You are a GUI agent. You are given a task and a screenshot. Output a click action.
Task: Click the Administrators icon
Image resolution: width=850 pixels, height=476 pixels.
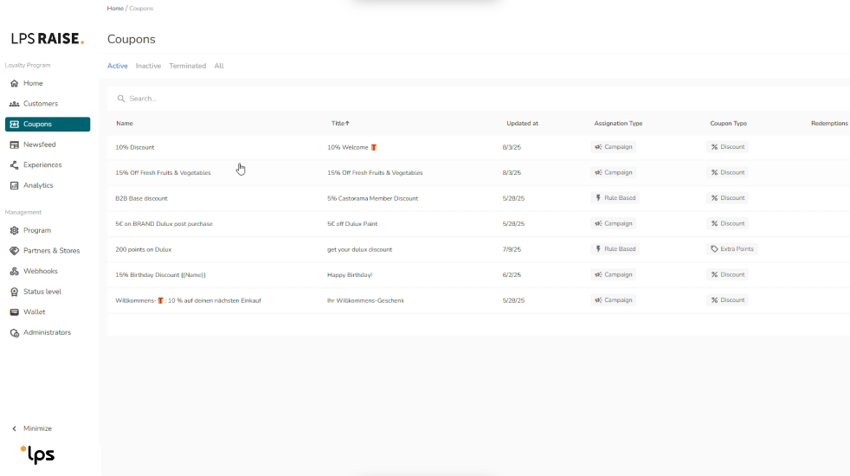pos(14,332)
